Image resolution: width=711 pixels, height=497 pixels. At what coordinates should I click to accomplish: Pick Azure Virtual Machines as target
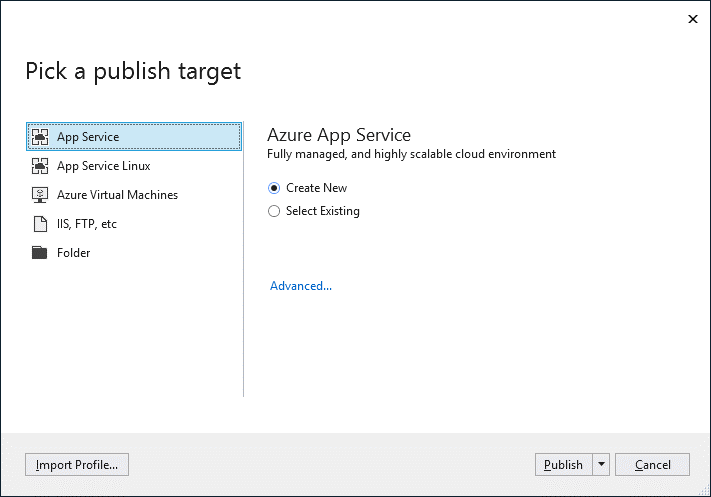point(117,195)
